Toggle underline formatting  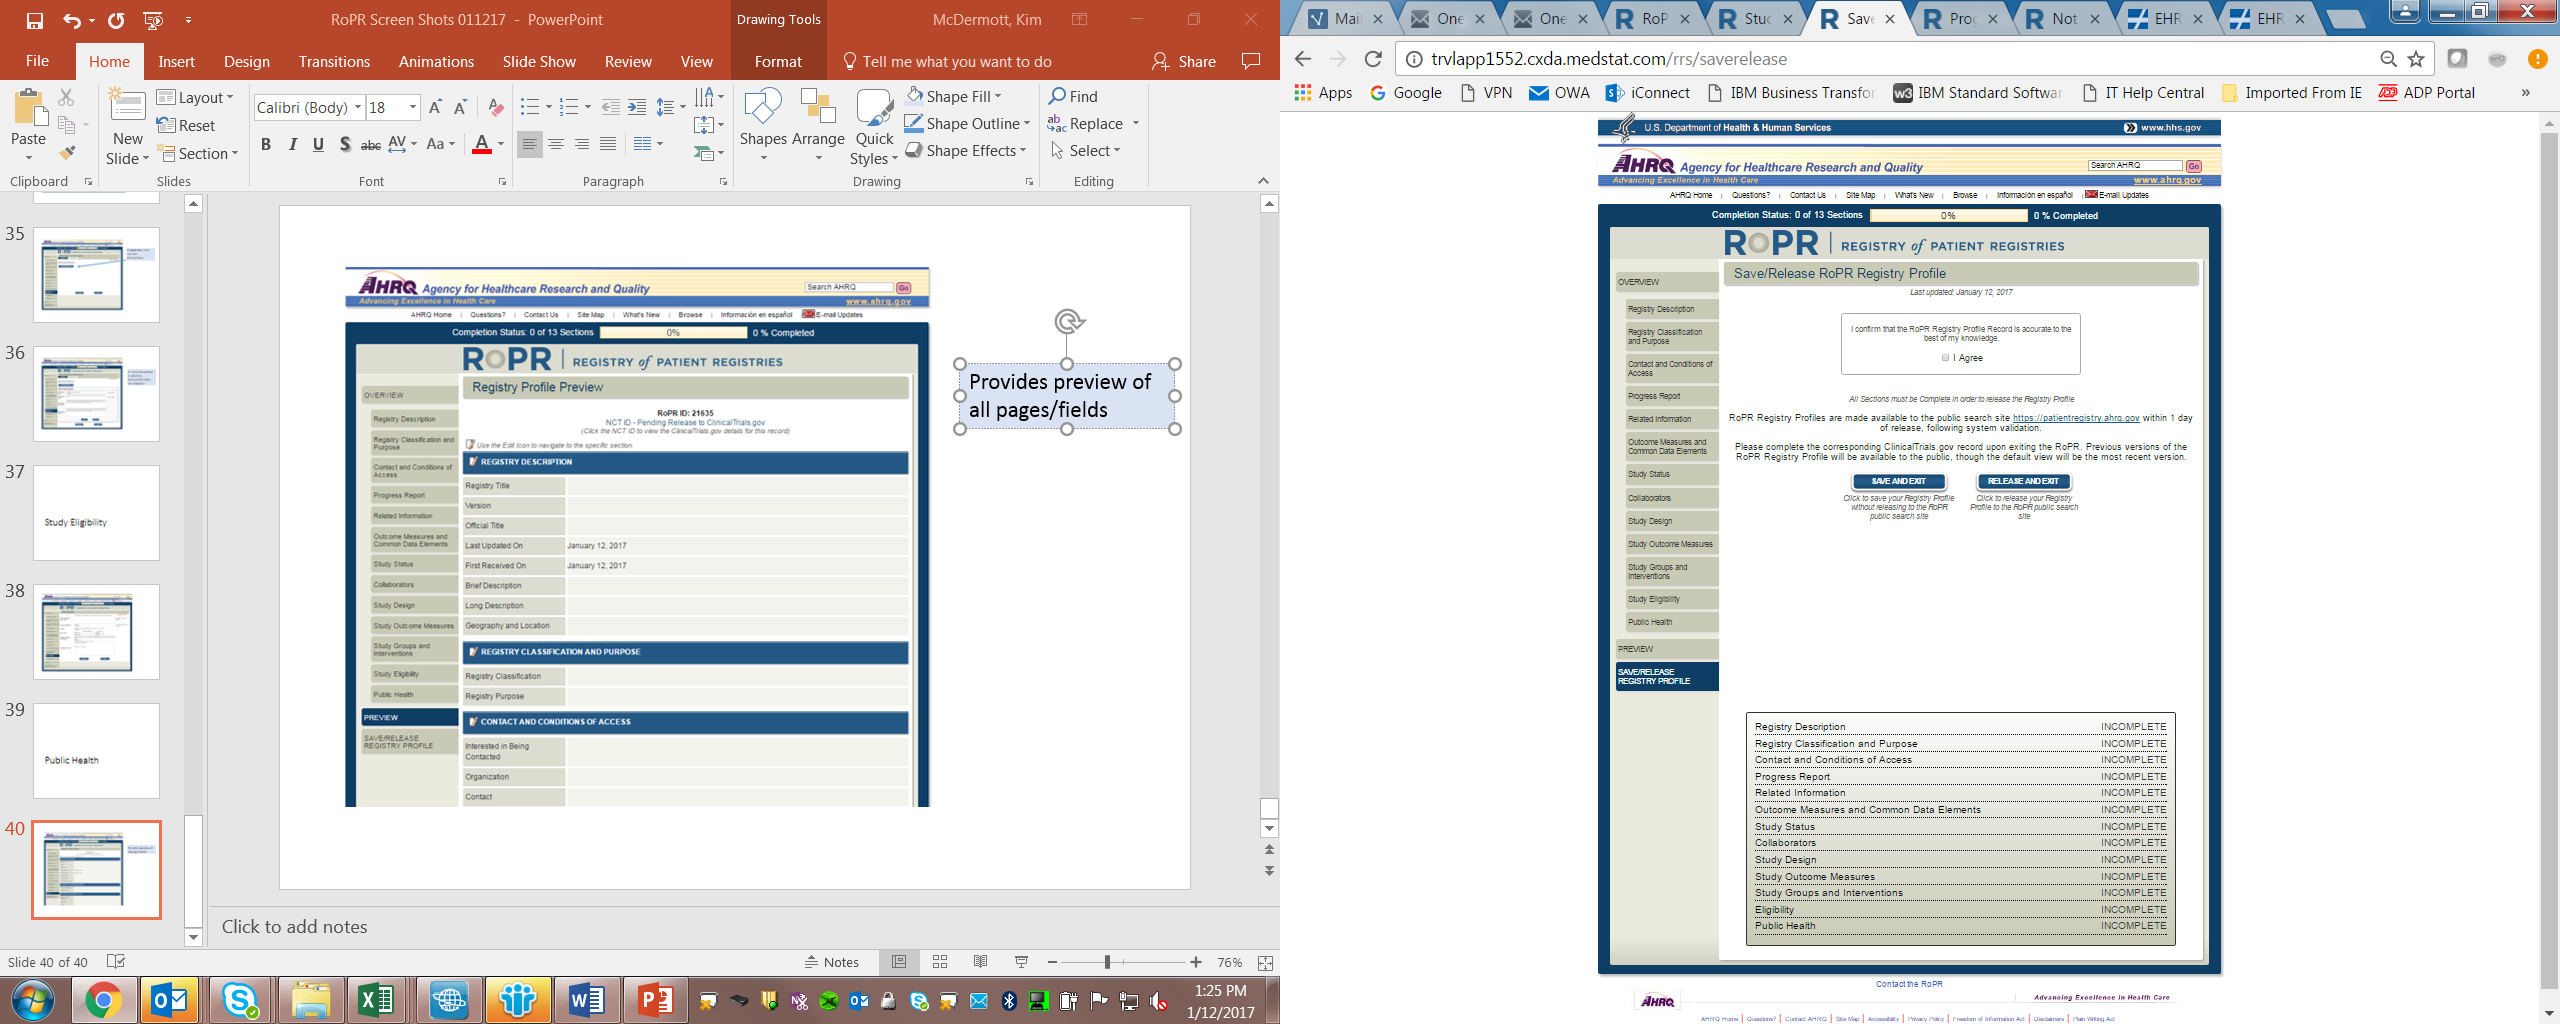tap(318, 145)
